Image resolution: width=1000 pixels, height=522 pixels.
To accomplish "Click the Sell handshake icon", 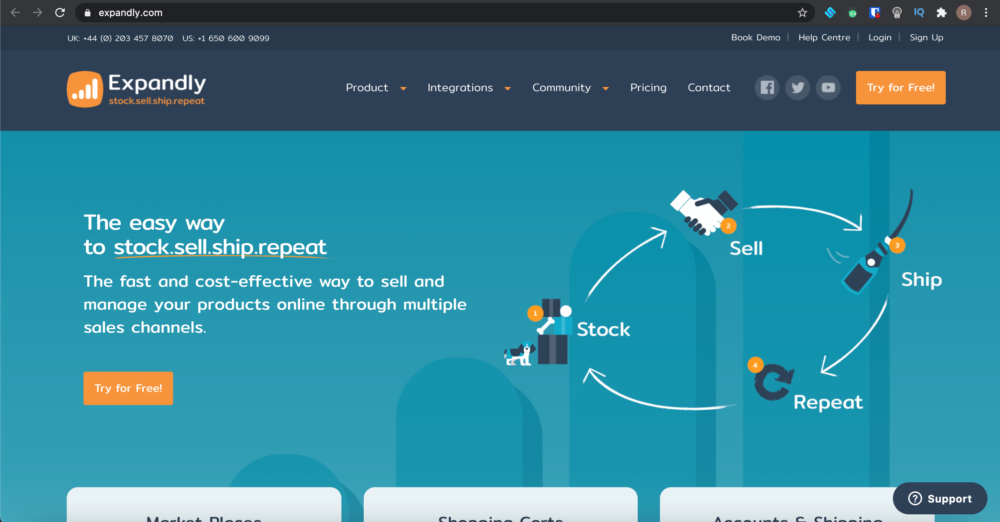I will tap(704, 212).
